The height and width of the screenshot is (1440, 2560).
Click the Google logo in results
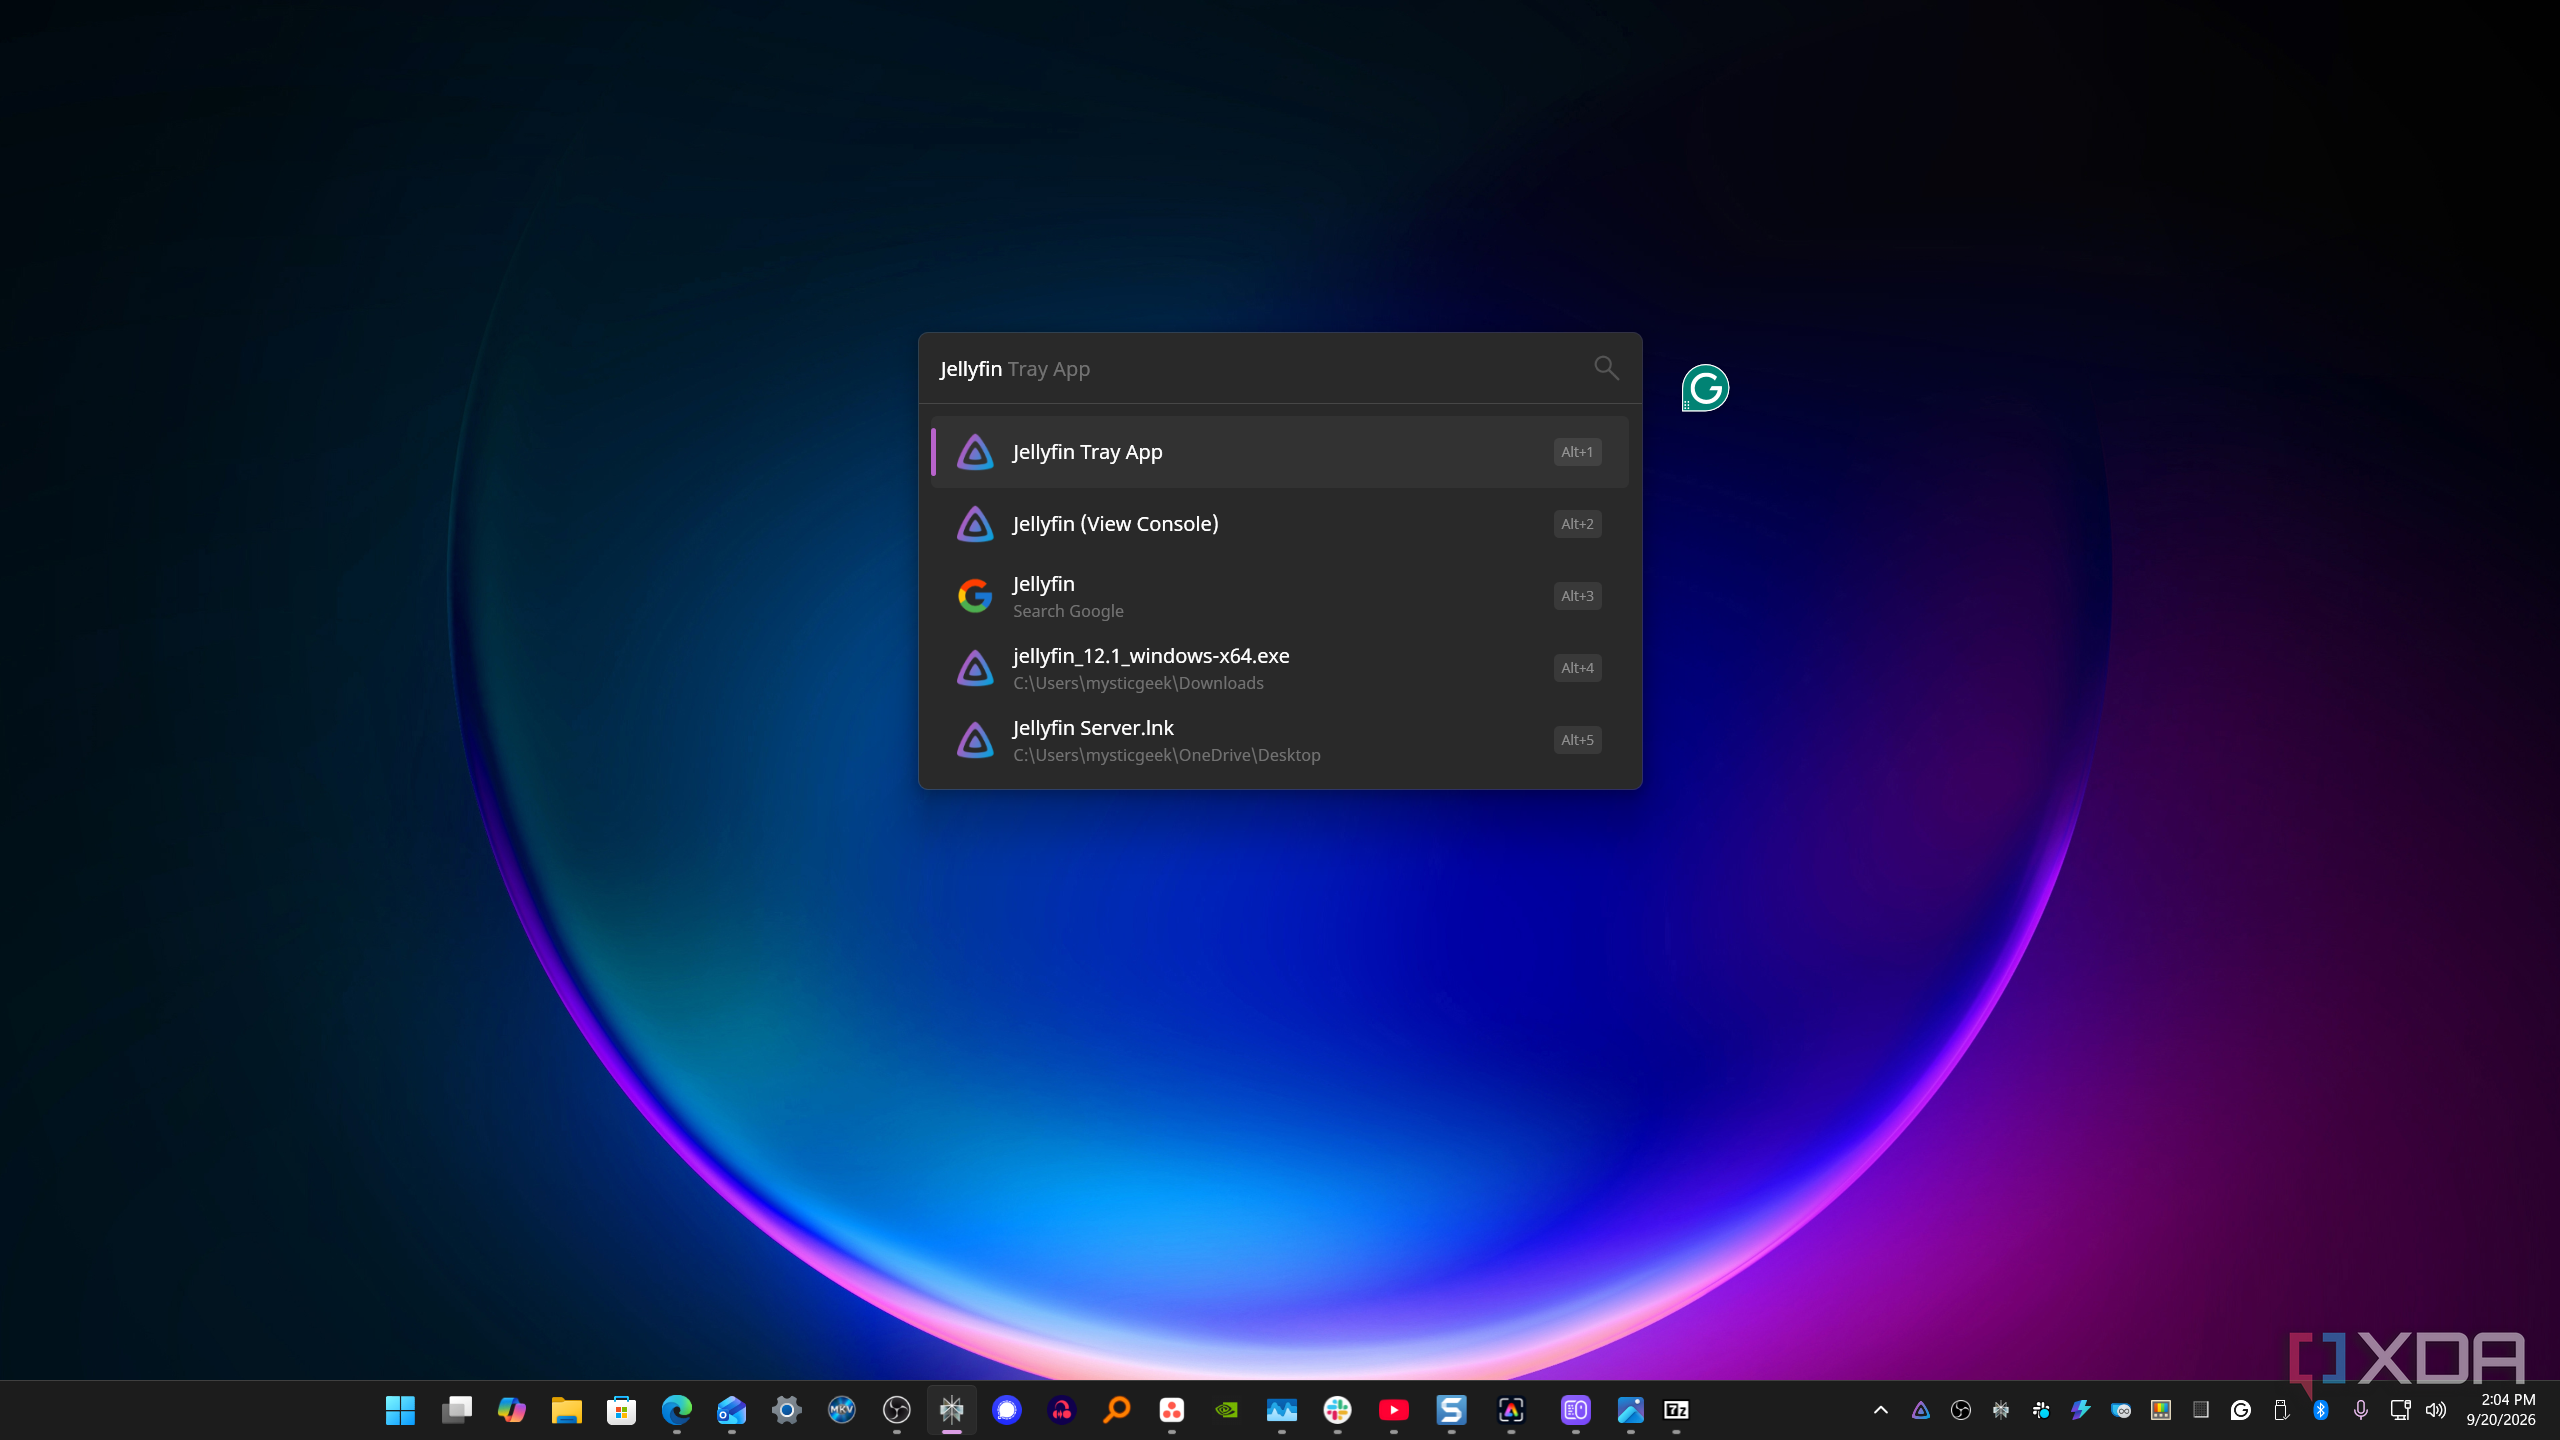click(x=975, y=596)
